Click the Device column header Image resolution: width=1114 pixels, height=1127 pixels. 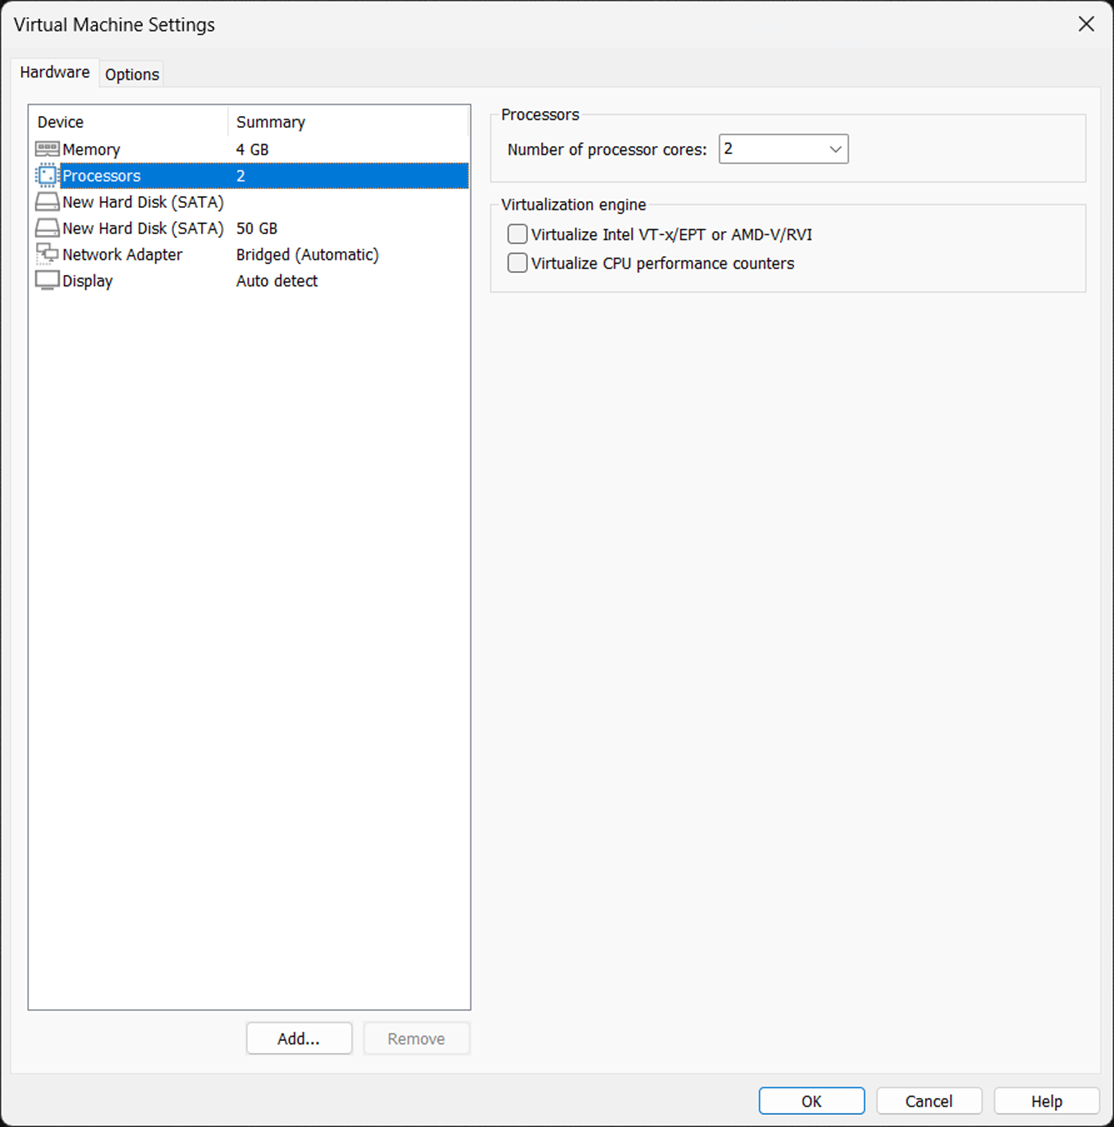point(61,122)
